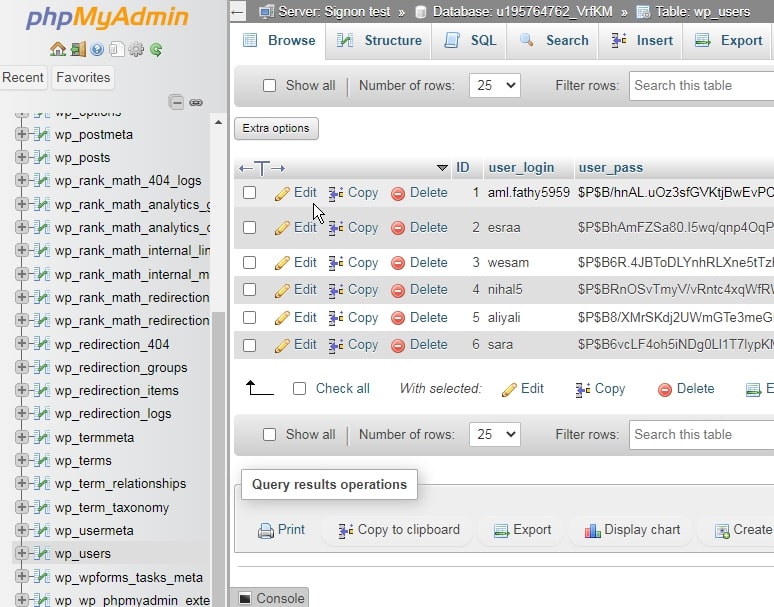Click the pencil Edit icon for aml.fathy5959

coord(282,193)
